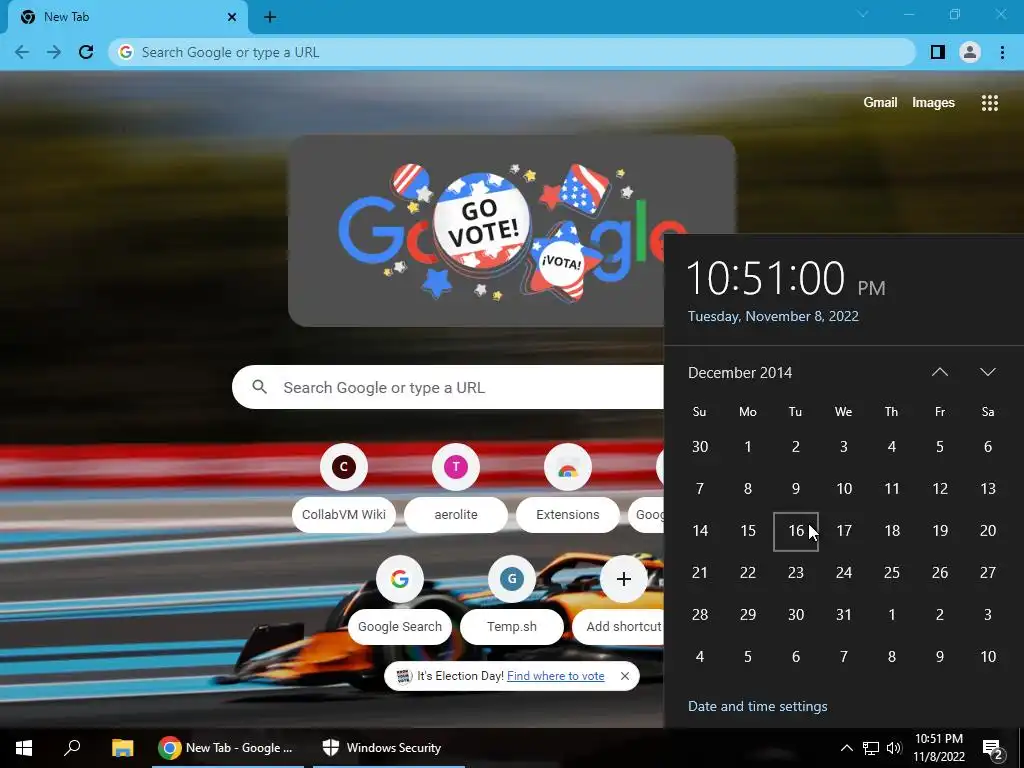Select November 30 in calendar's first row
This screenshot has width=1024, height=768.
click(699, 447)
